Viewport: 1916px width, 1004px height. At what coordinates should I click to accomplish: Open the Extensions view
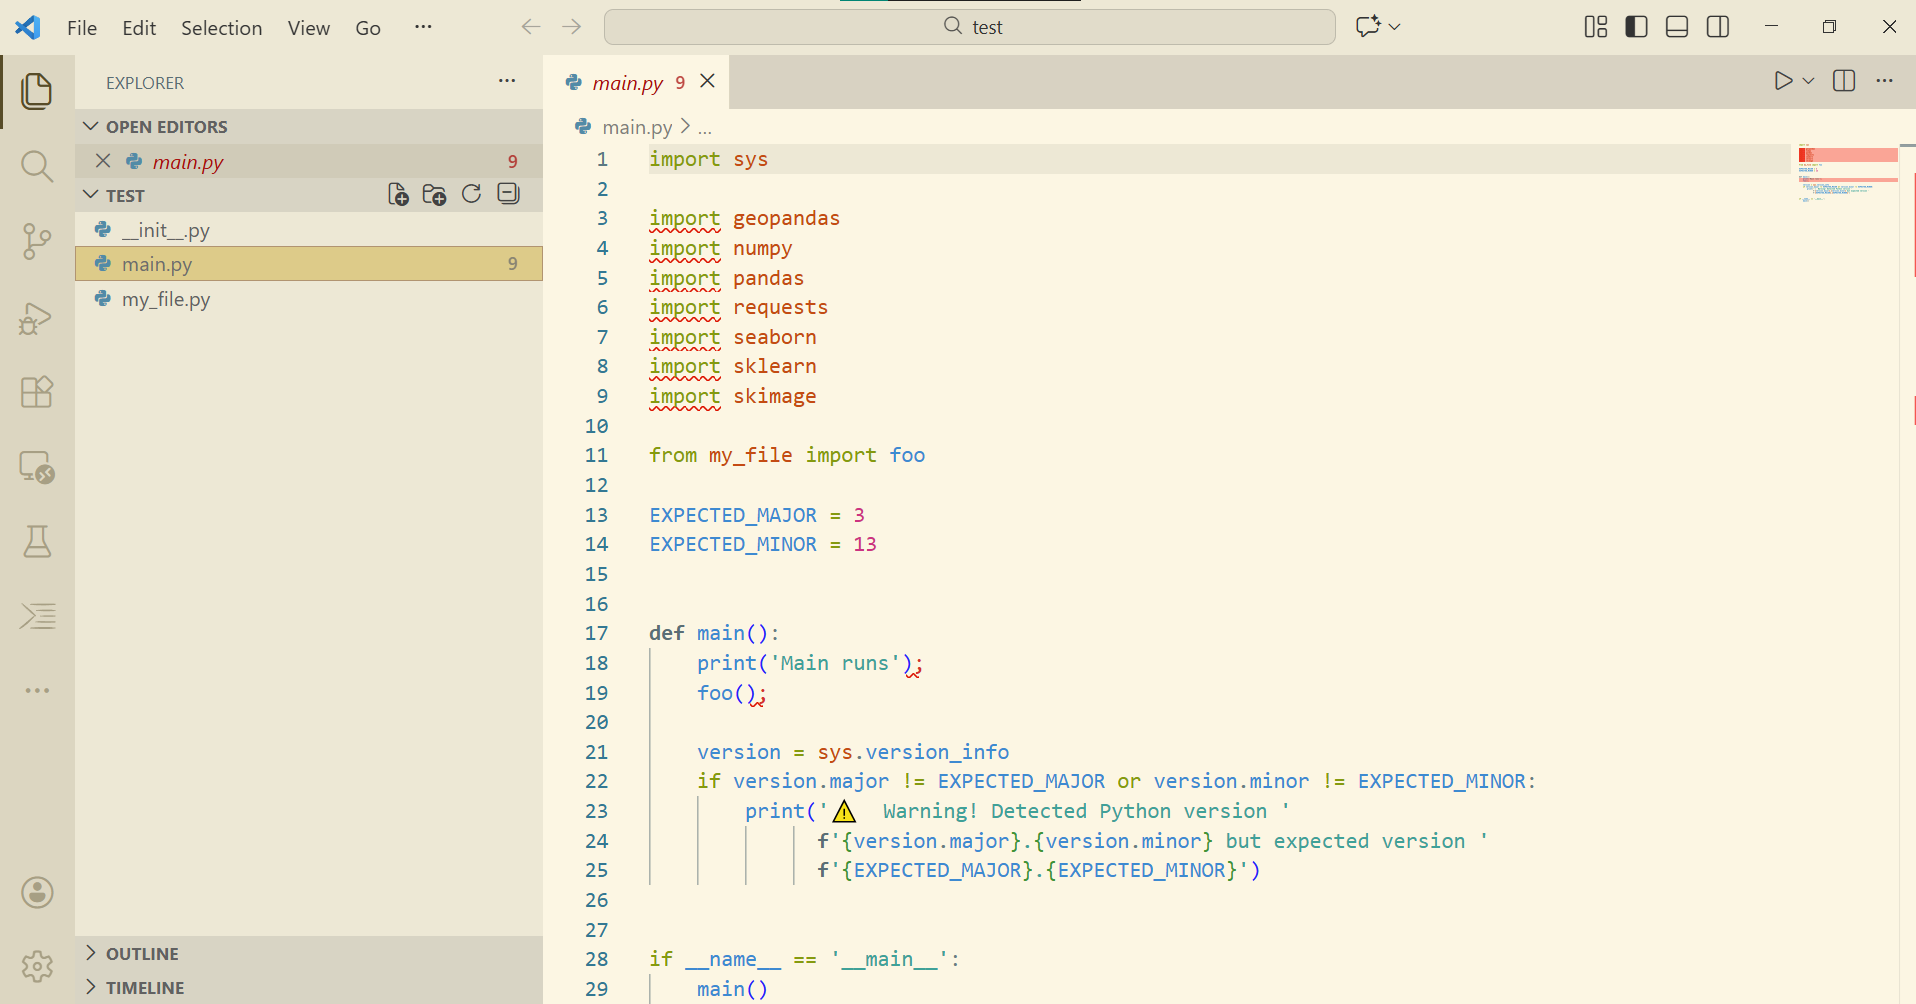tap(36, 391)
